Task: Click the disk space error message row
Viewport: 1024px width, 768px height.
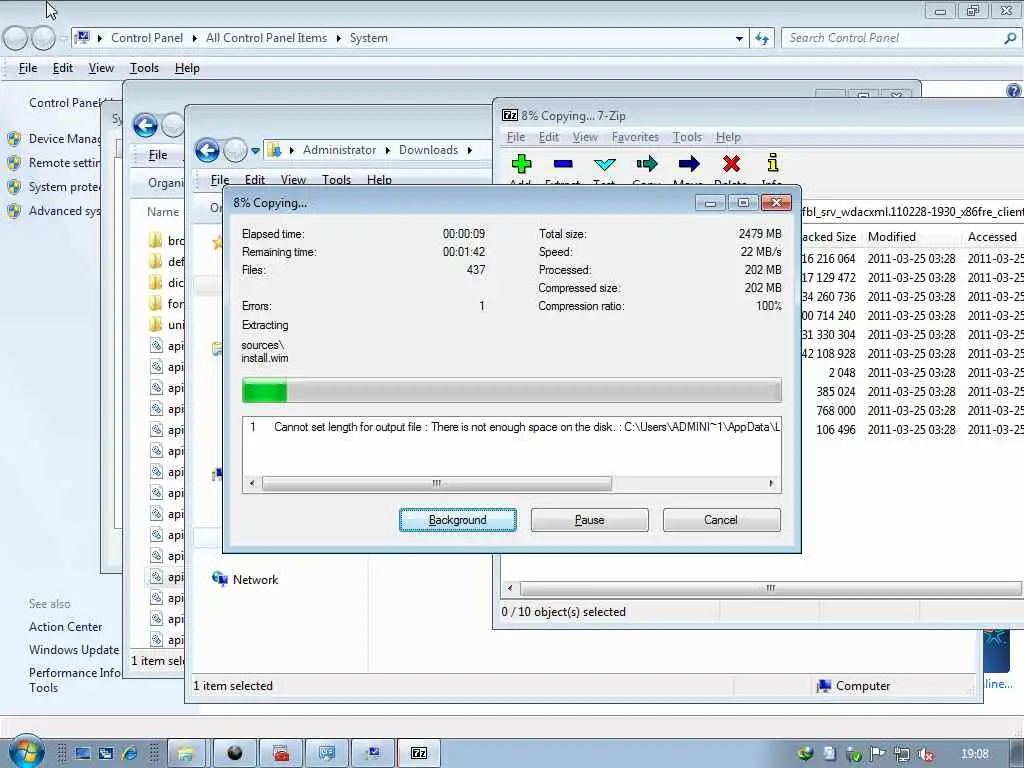Action: 511,427
